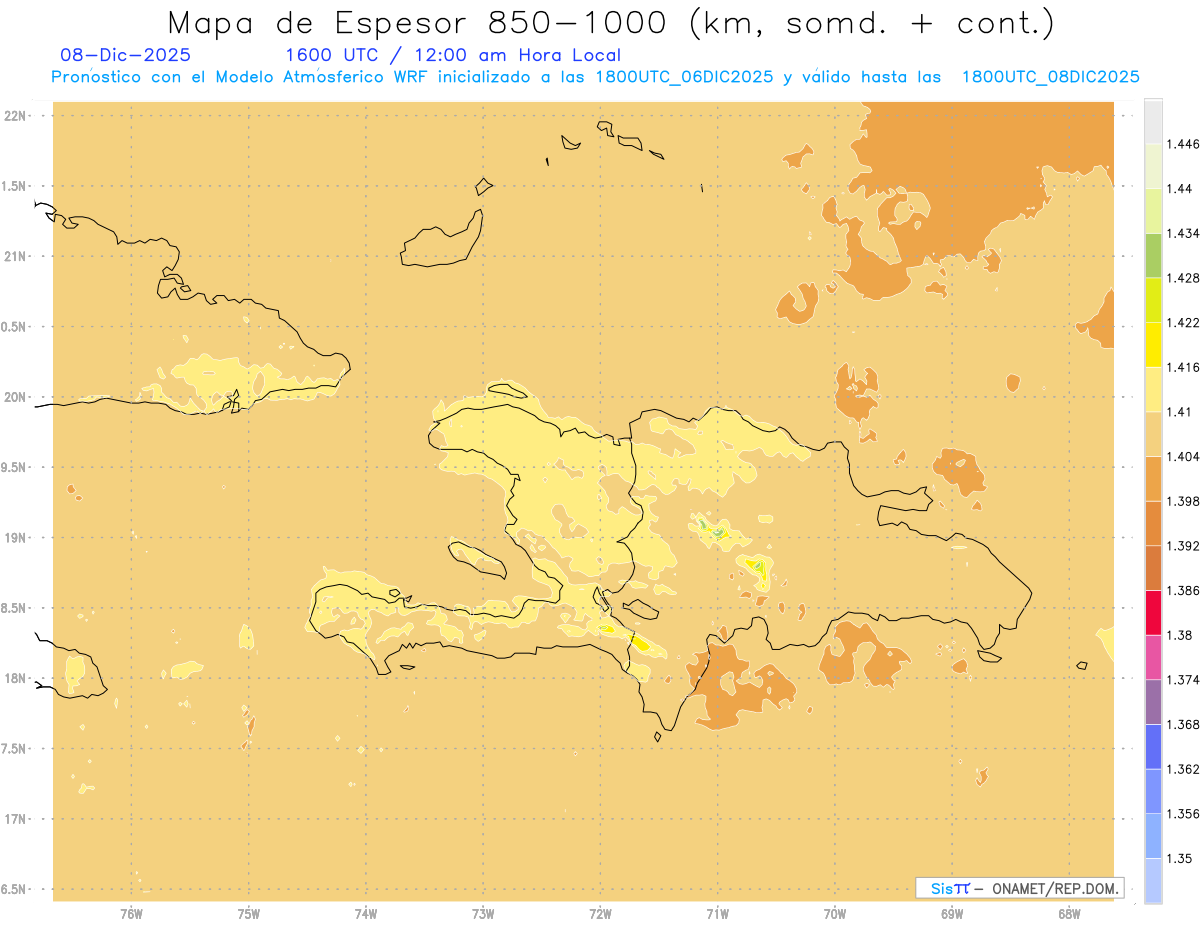Click the WRF forecast model description line
Image resolution: width=1200 pixels, height=927 pixels.
coord(595,76)
